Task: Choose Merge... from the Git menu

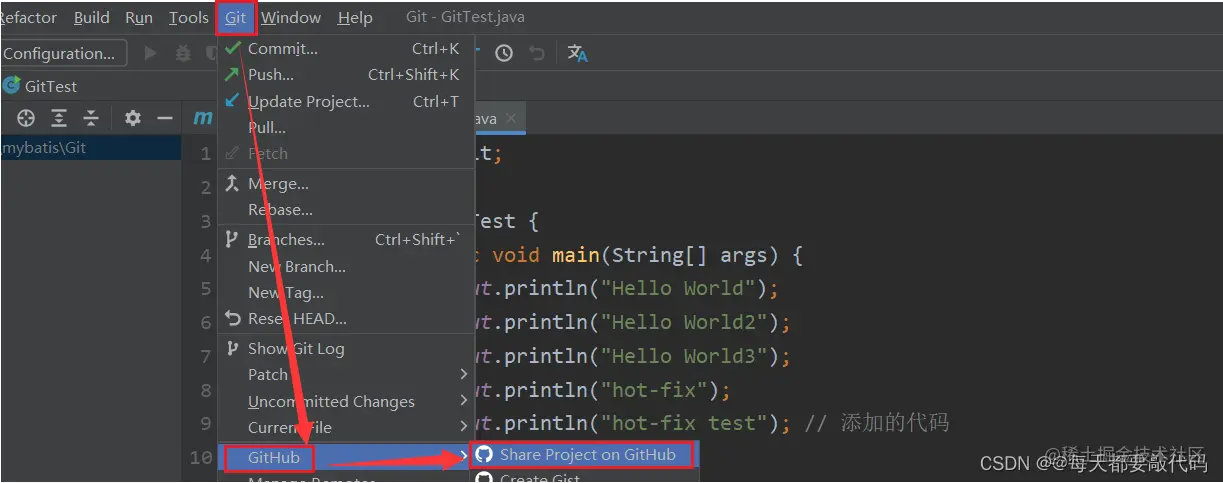Action: (345, 184)
